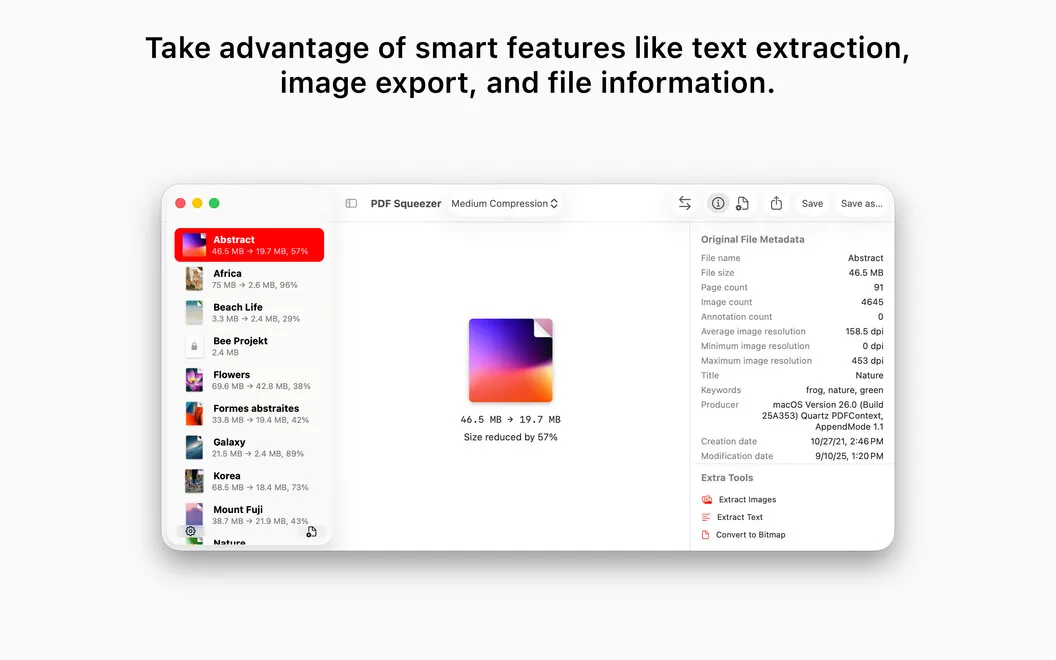Click the '46.5 MB → 19.7 MB' size text

(x=510, y=420)
